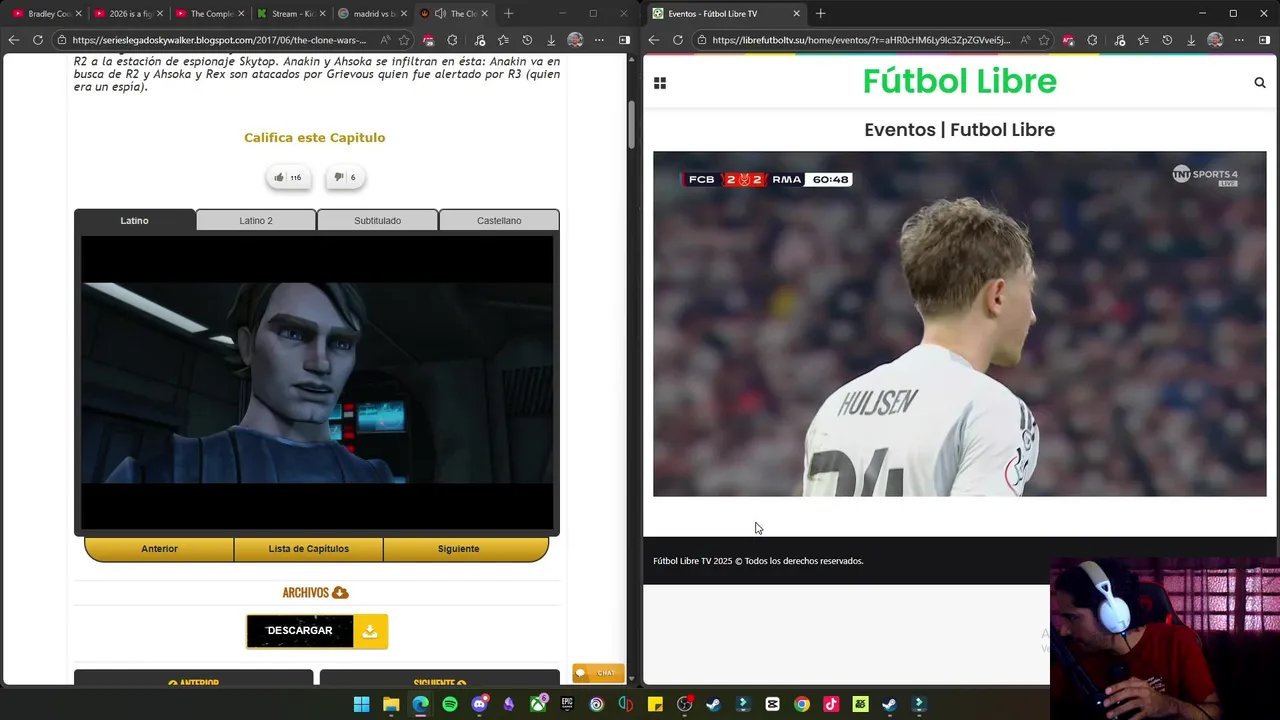Screen dimensions: 1280x720
Task: Click the ARCHIVOS heading
Action: click(x=315, y=593)
